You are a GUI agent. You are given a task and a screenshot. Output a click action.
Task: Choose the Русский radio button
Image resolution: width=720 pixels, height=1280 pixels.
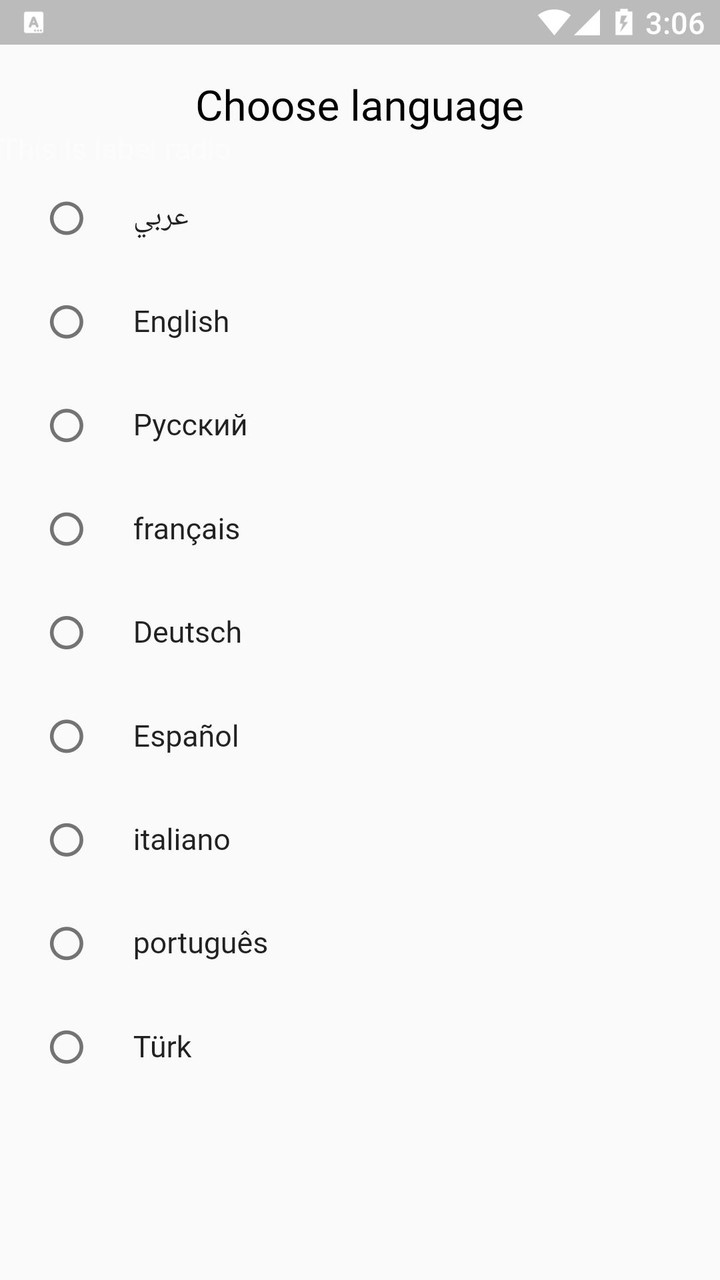66,426
